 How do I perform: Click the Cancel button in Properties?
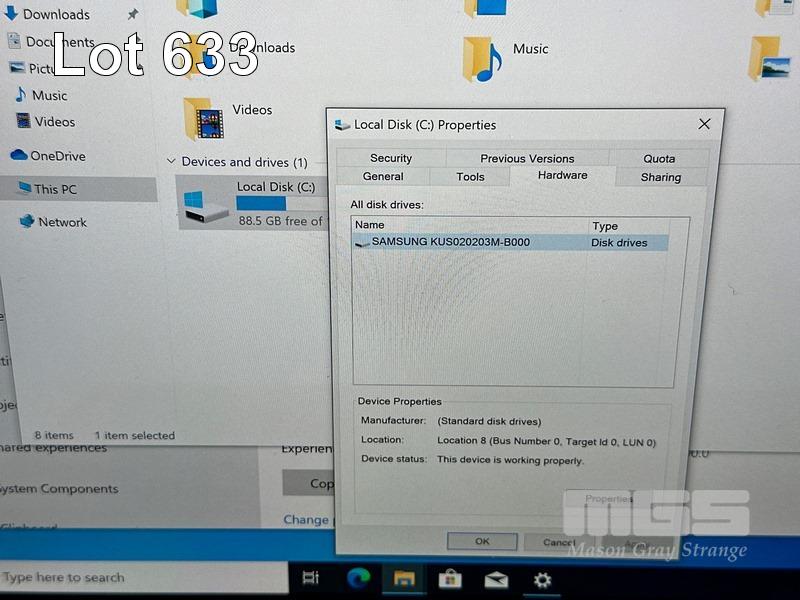559,542
